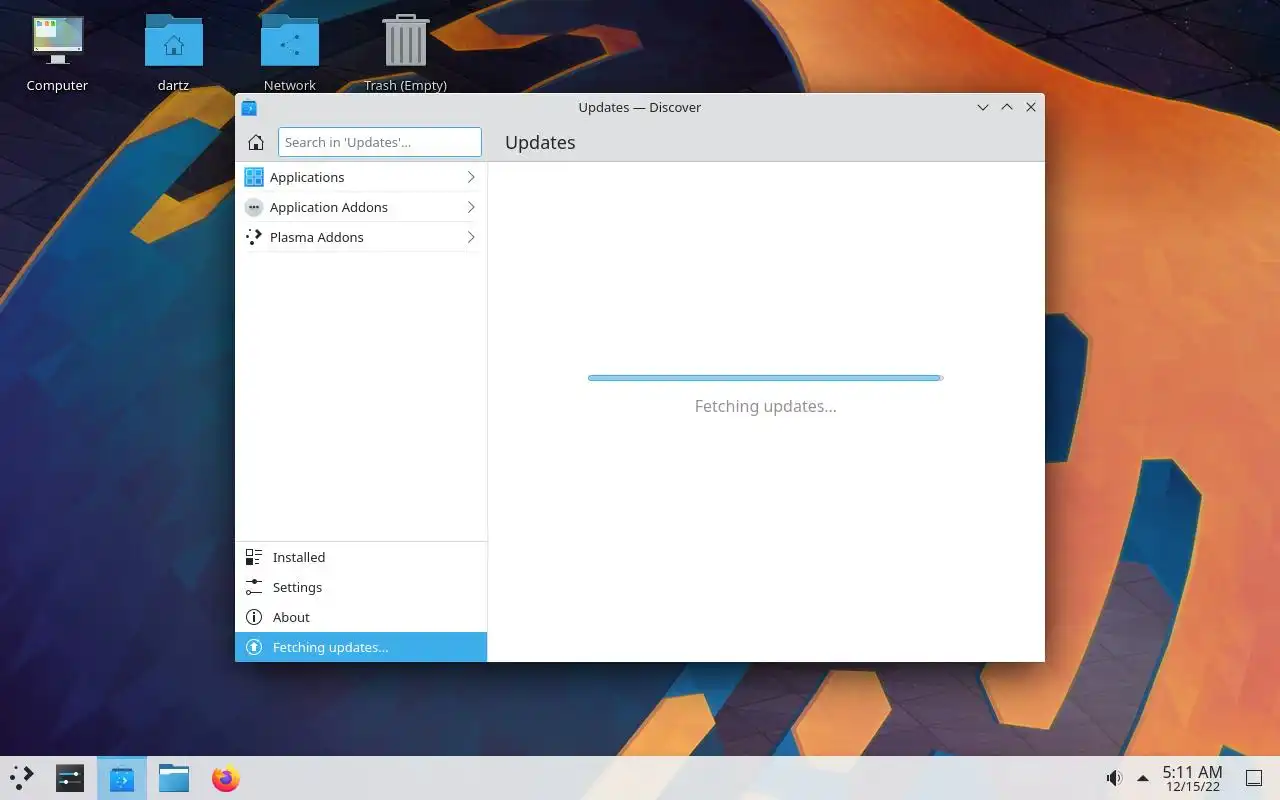Screen dimensions: 1280x800
Task: Open the Settings page in Discover
Action: (x=361, y=587)
